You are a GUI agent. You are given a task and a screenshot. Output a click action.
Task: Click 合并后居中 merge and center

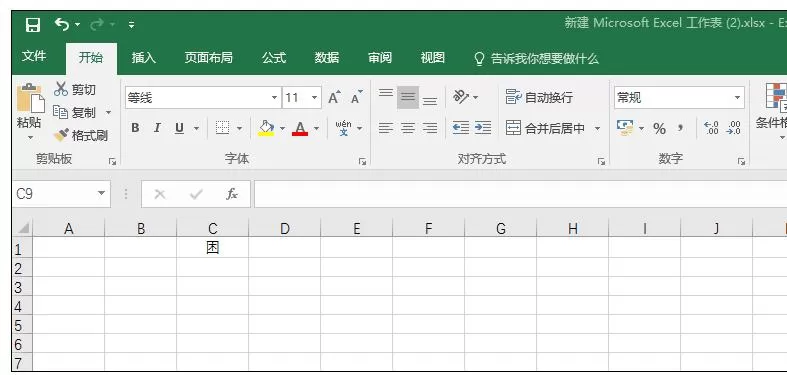545,129
